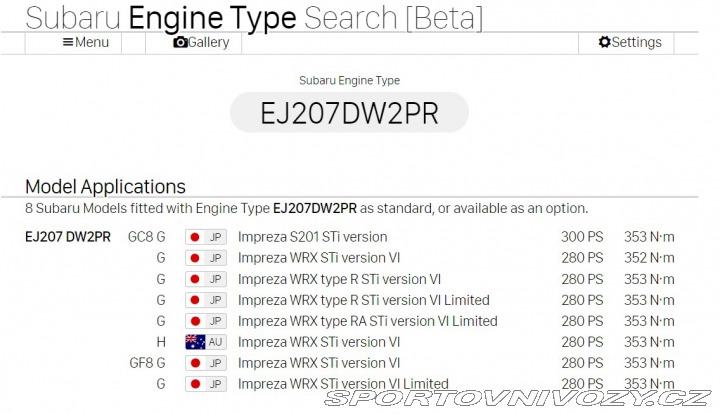720x414 pixels.
Task: Open the Menu hamburger button
Action: coord(86,42)
